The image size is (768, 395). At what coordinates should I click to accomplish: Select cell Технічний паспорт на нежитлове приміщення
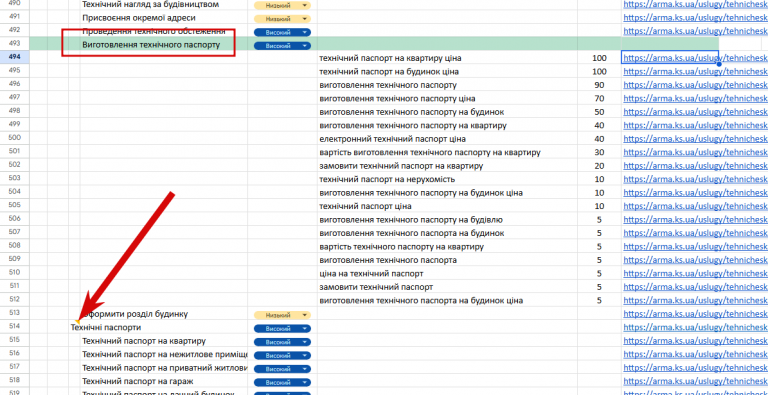coord(165,354)
